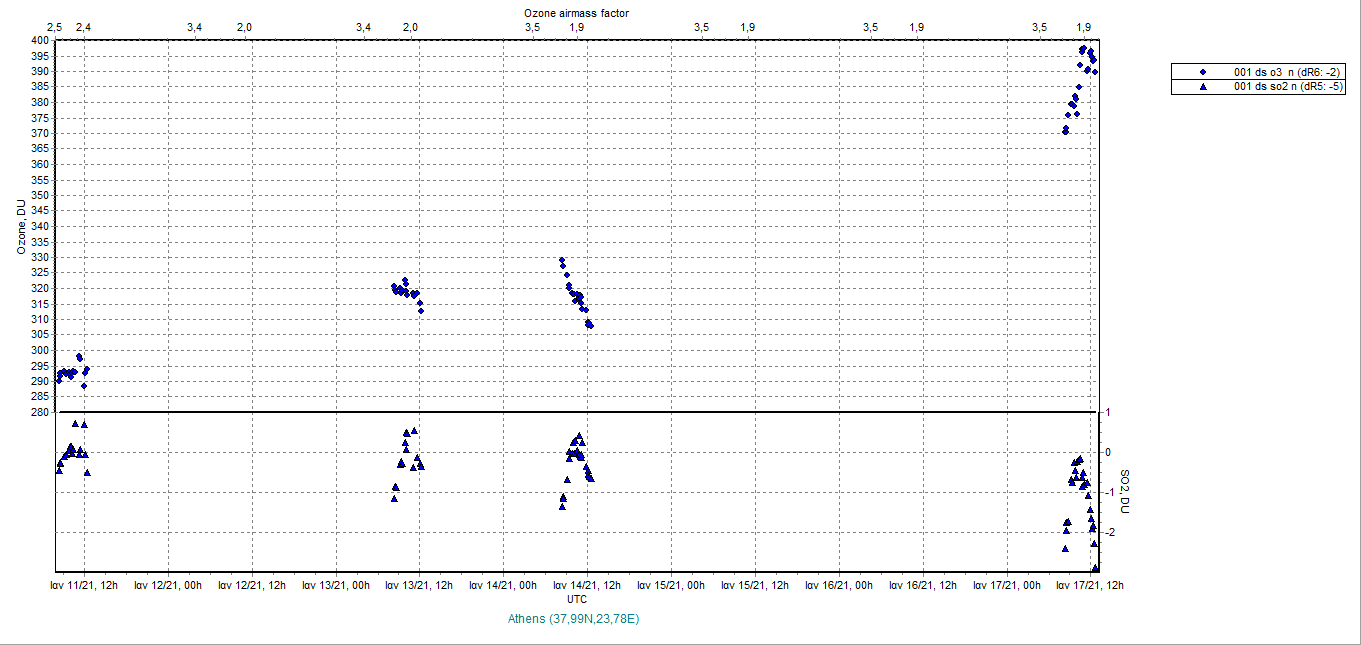Click the "Ozone, DU" left axis title
Screen dimensions: 1361x645
(20, 227)
